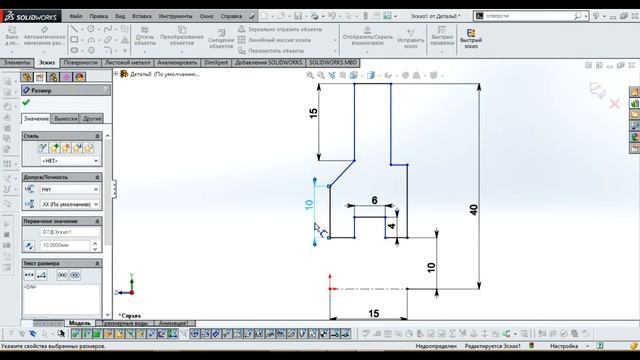Click the Zoom to Area icon
The width and height of the screenshot is (640, 360).
[x=321, y=76]
